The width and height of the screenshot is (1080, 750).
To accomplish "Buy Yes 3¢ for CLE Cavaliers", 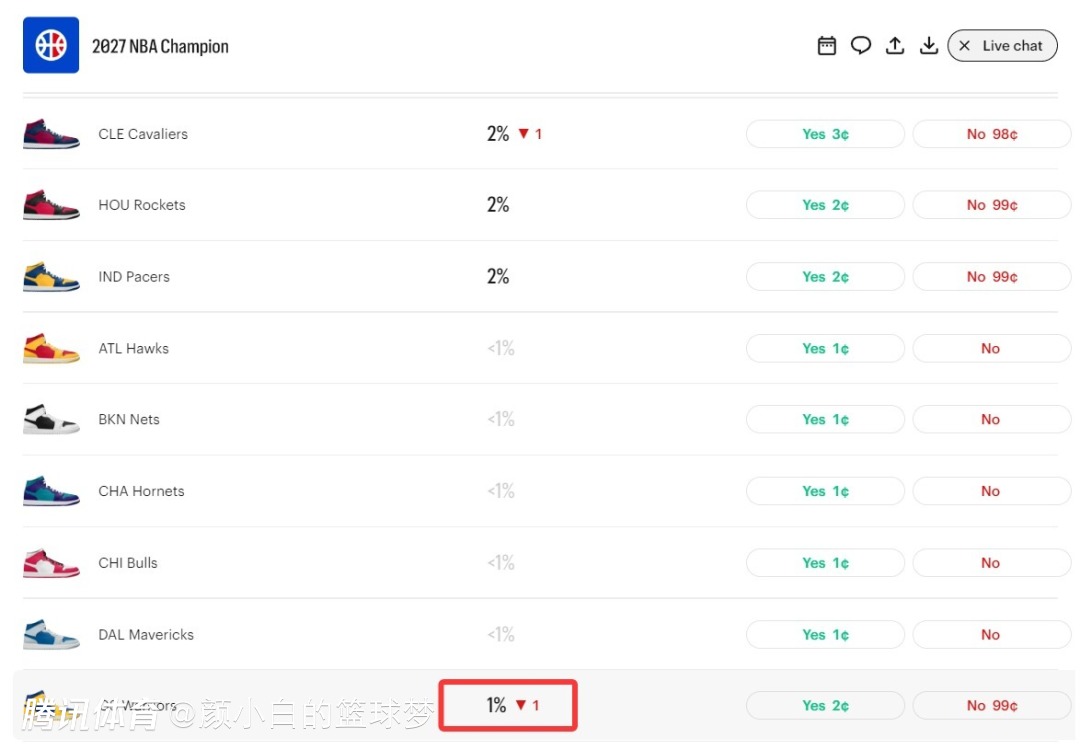I will tap(825, 134).
